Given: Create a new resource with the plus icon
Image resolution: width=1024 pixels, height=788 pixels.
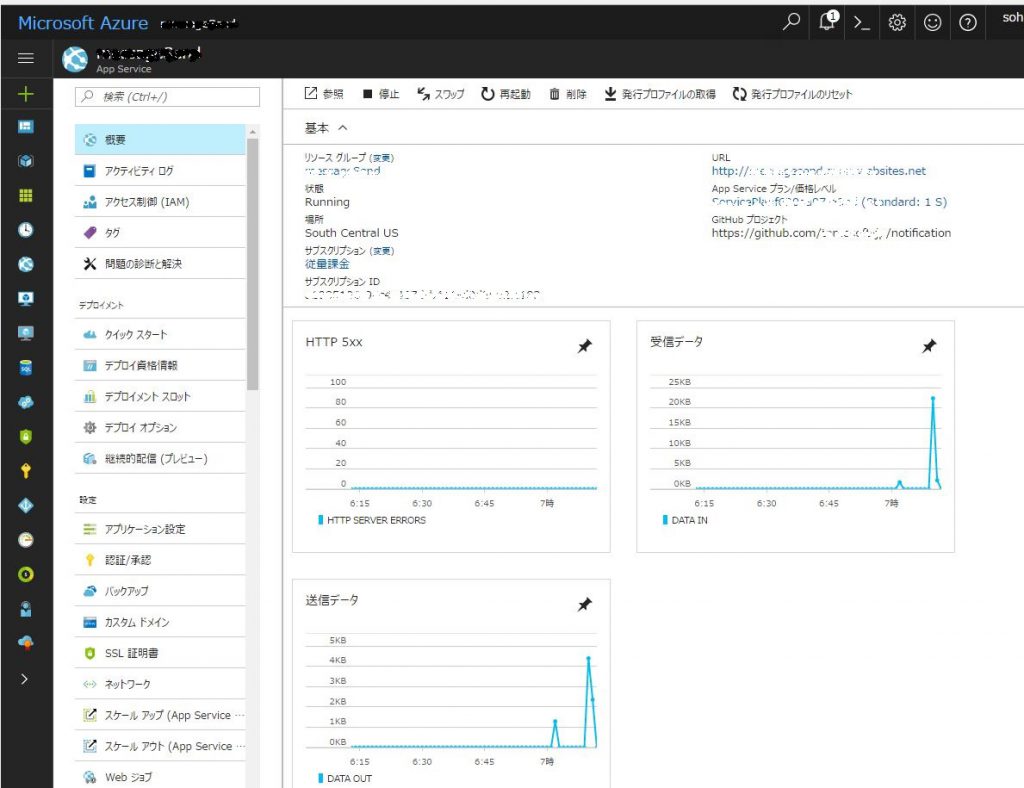Looking at the screenshot, I should coord(26,92).
